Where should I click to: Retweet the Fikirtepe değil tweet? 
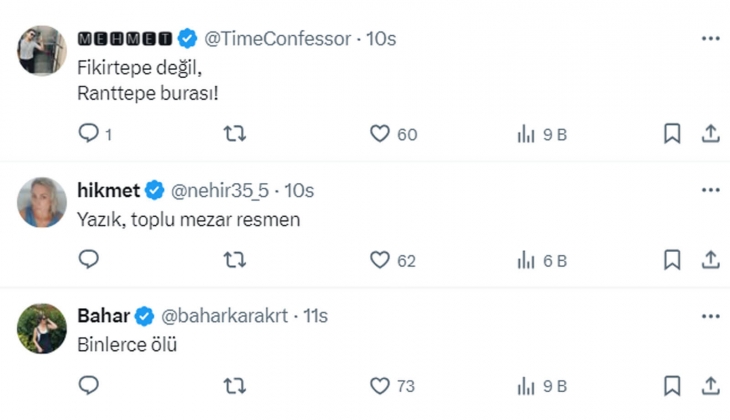pyautogui.click(x=235, y=134)
